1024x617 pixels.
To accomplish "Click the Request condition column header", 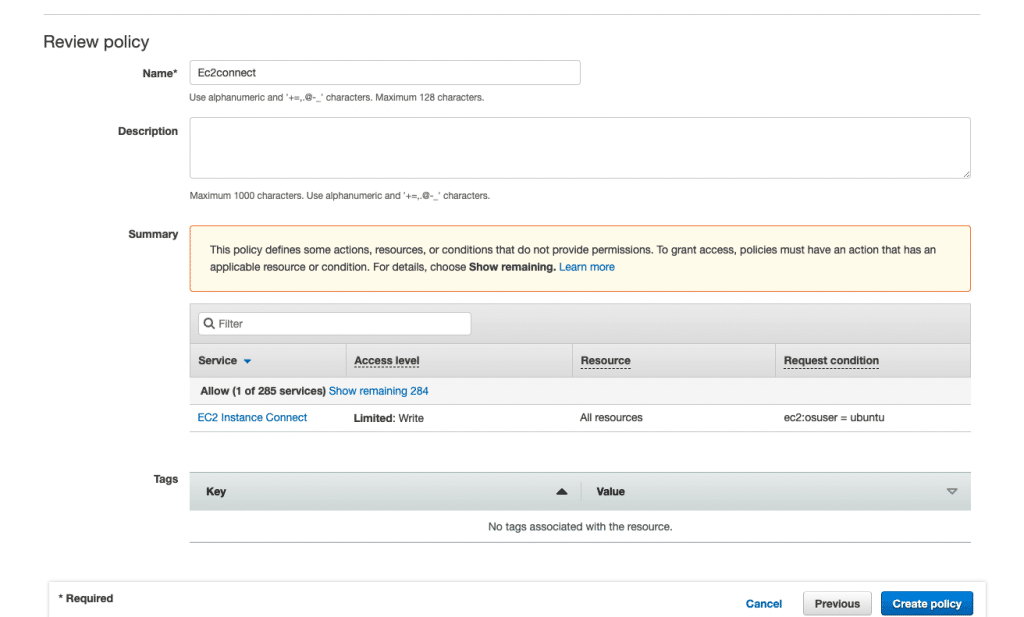I will point(831,361).
